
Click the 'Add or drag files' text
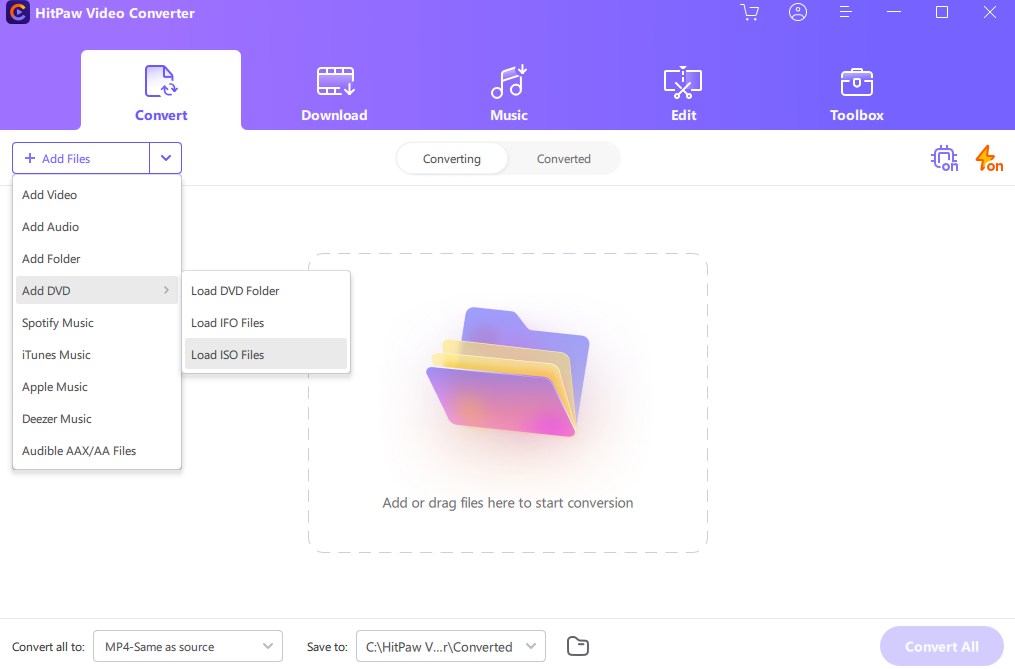coord(508,503)
